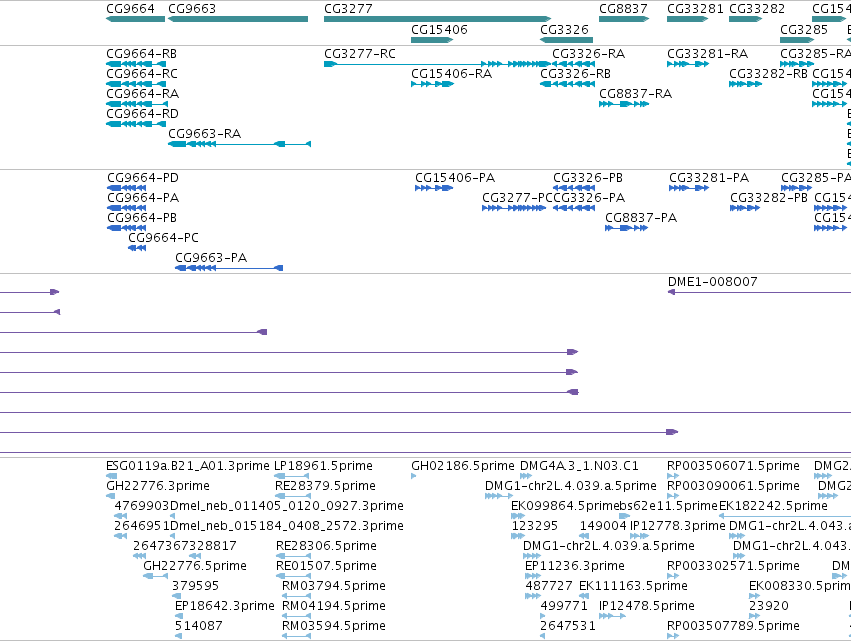851x641 pixels.
Task: Click the IP12778.3prime EST
Action: (x=639, y=536)
